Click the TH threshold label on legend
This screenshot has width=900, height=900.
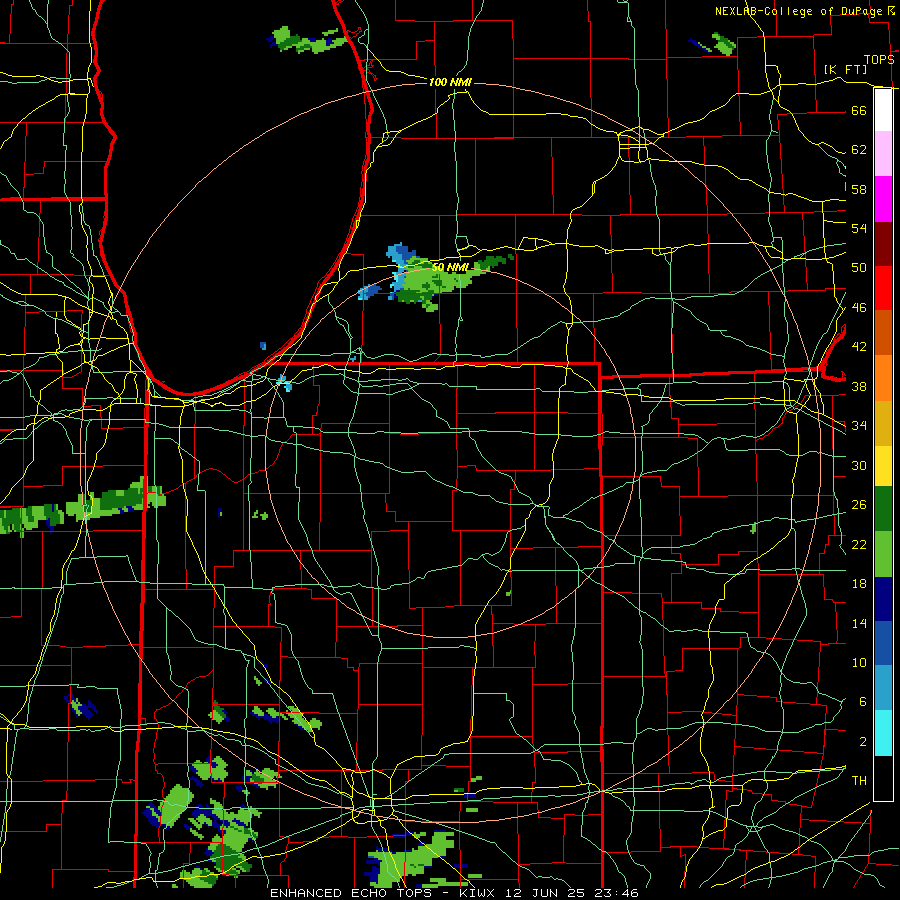859,780
